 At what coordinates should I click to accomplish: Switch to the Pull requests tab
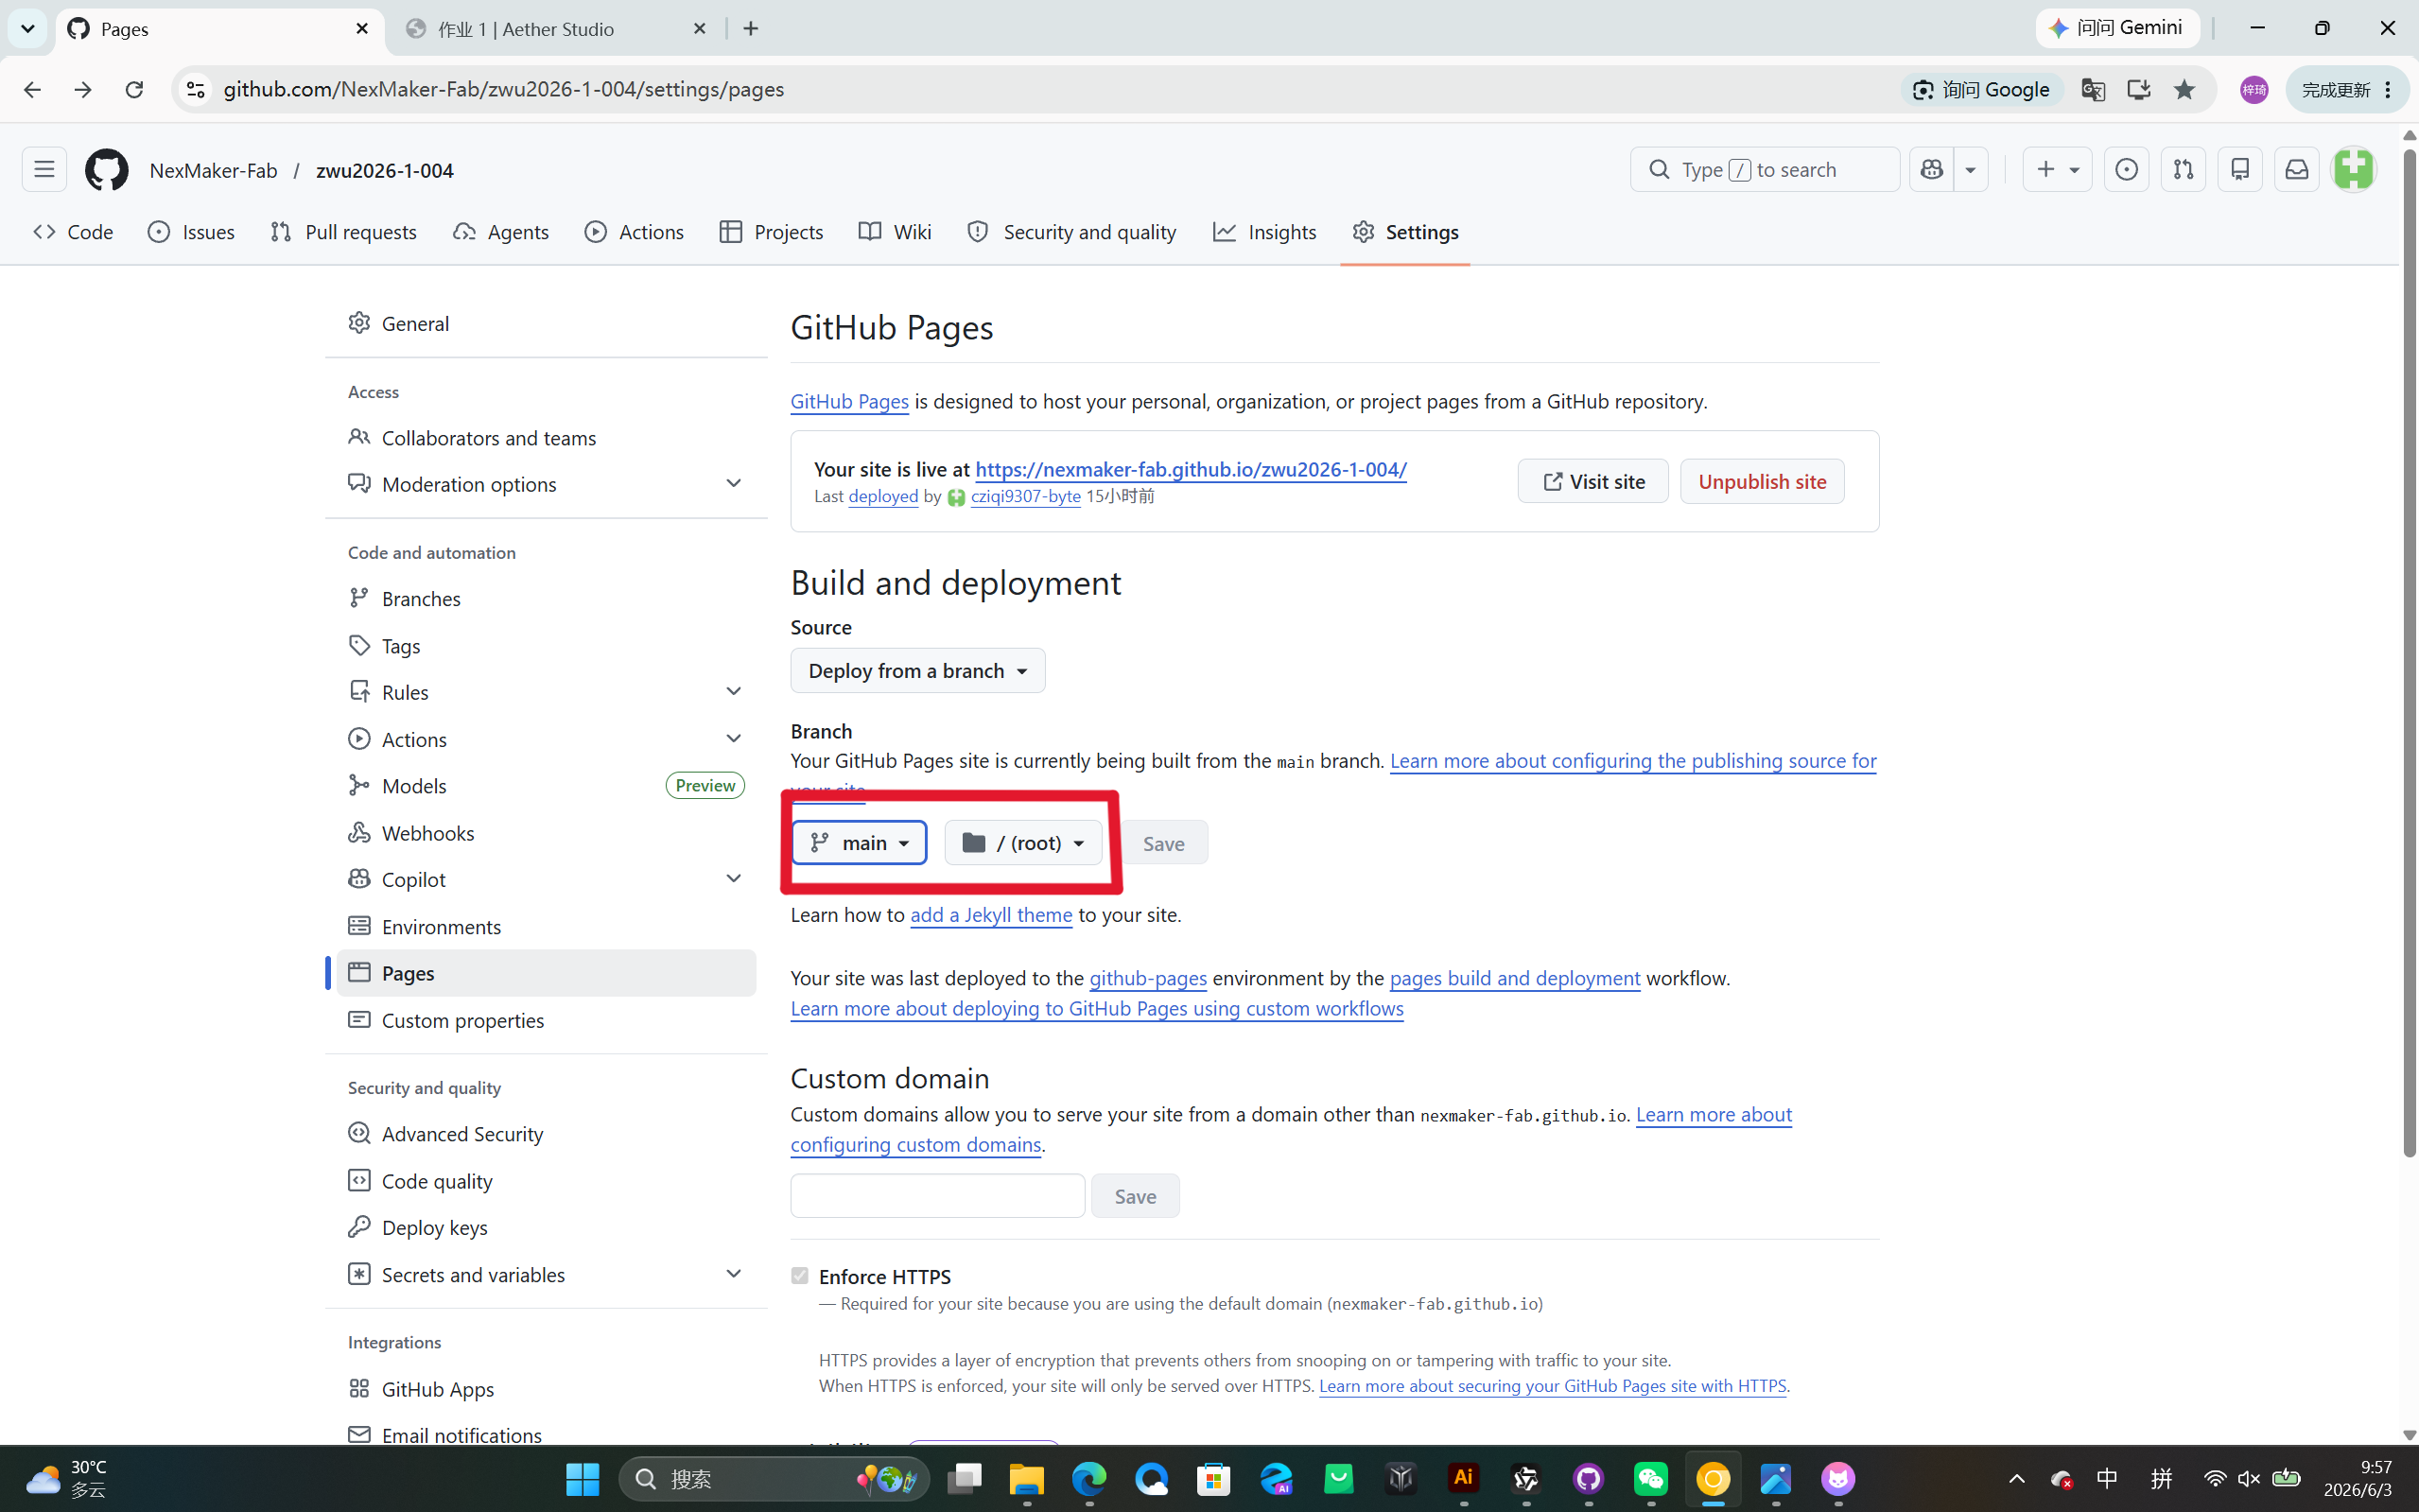point(344,231)
